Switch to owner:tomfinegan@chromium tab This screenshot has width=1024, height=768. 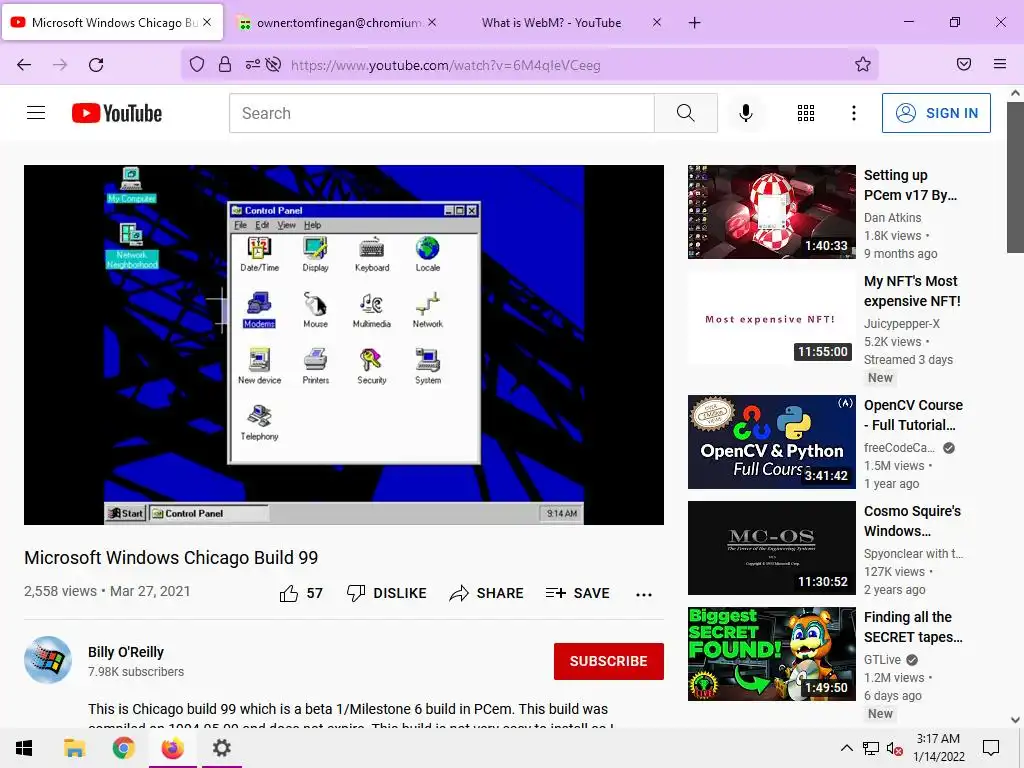point(338,22)
